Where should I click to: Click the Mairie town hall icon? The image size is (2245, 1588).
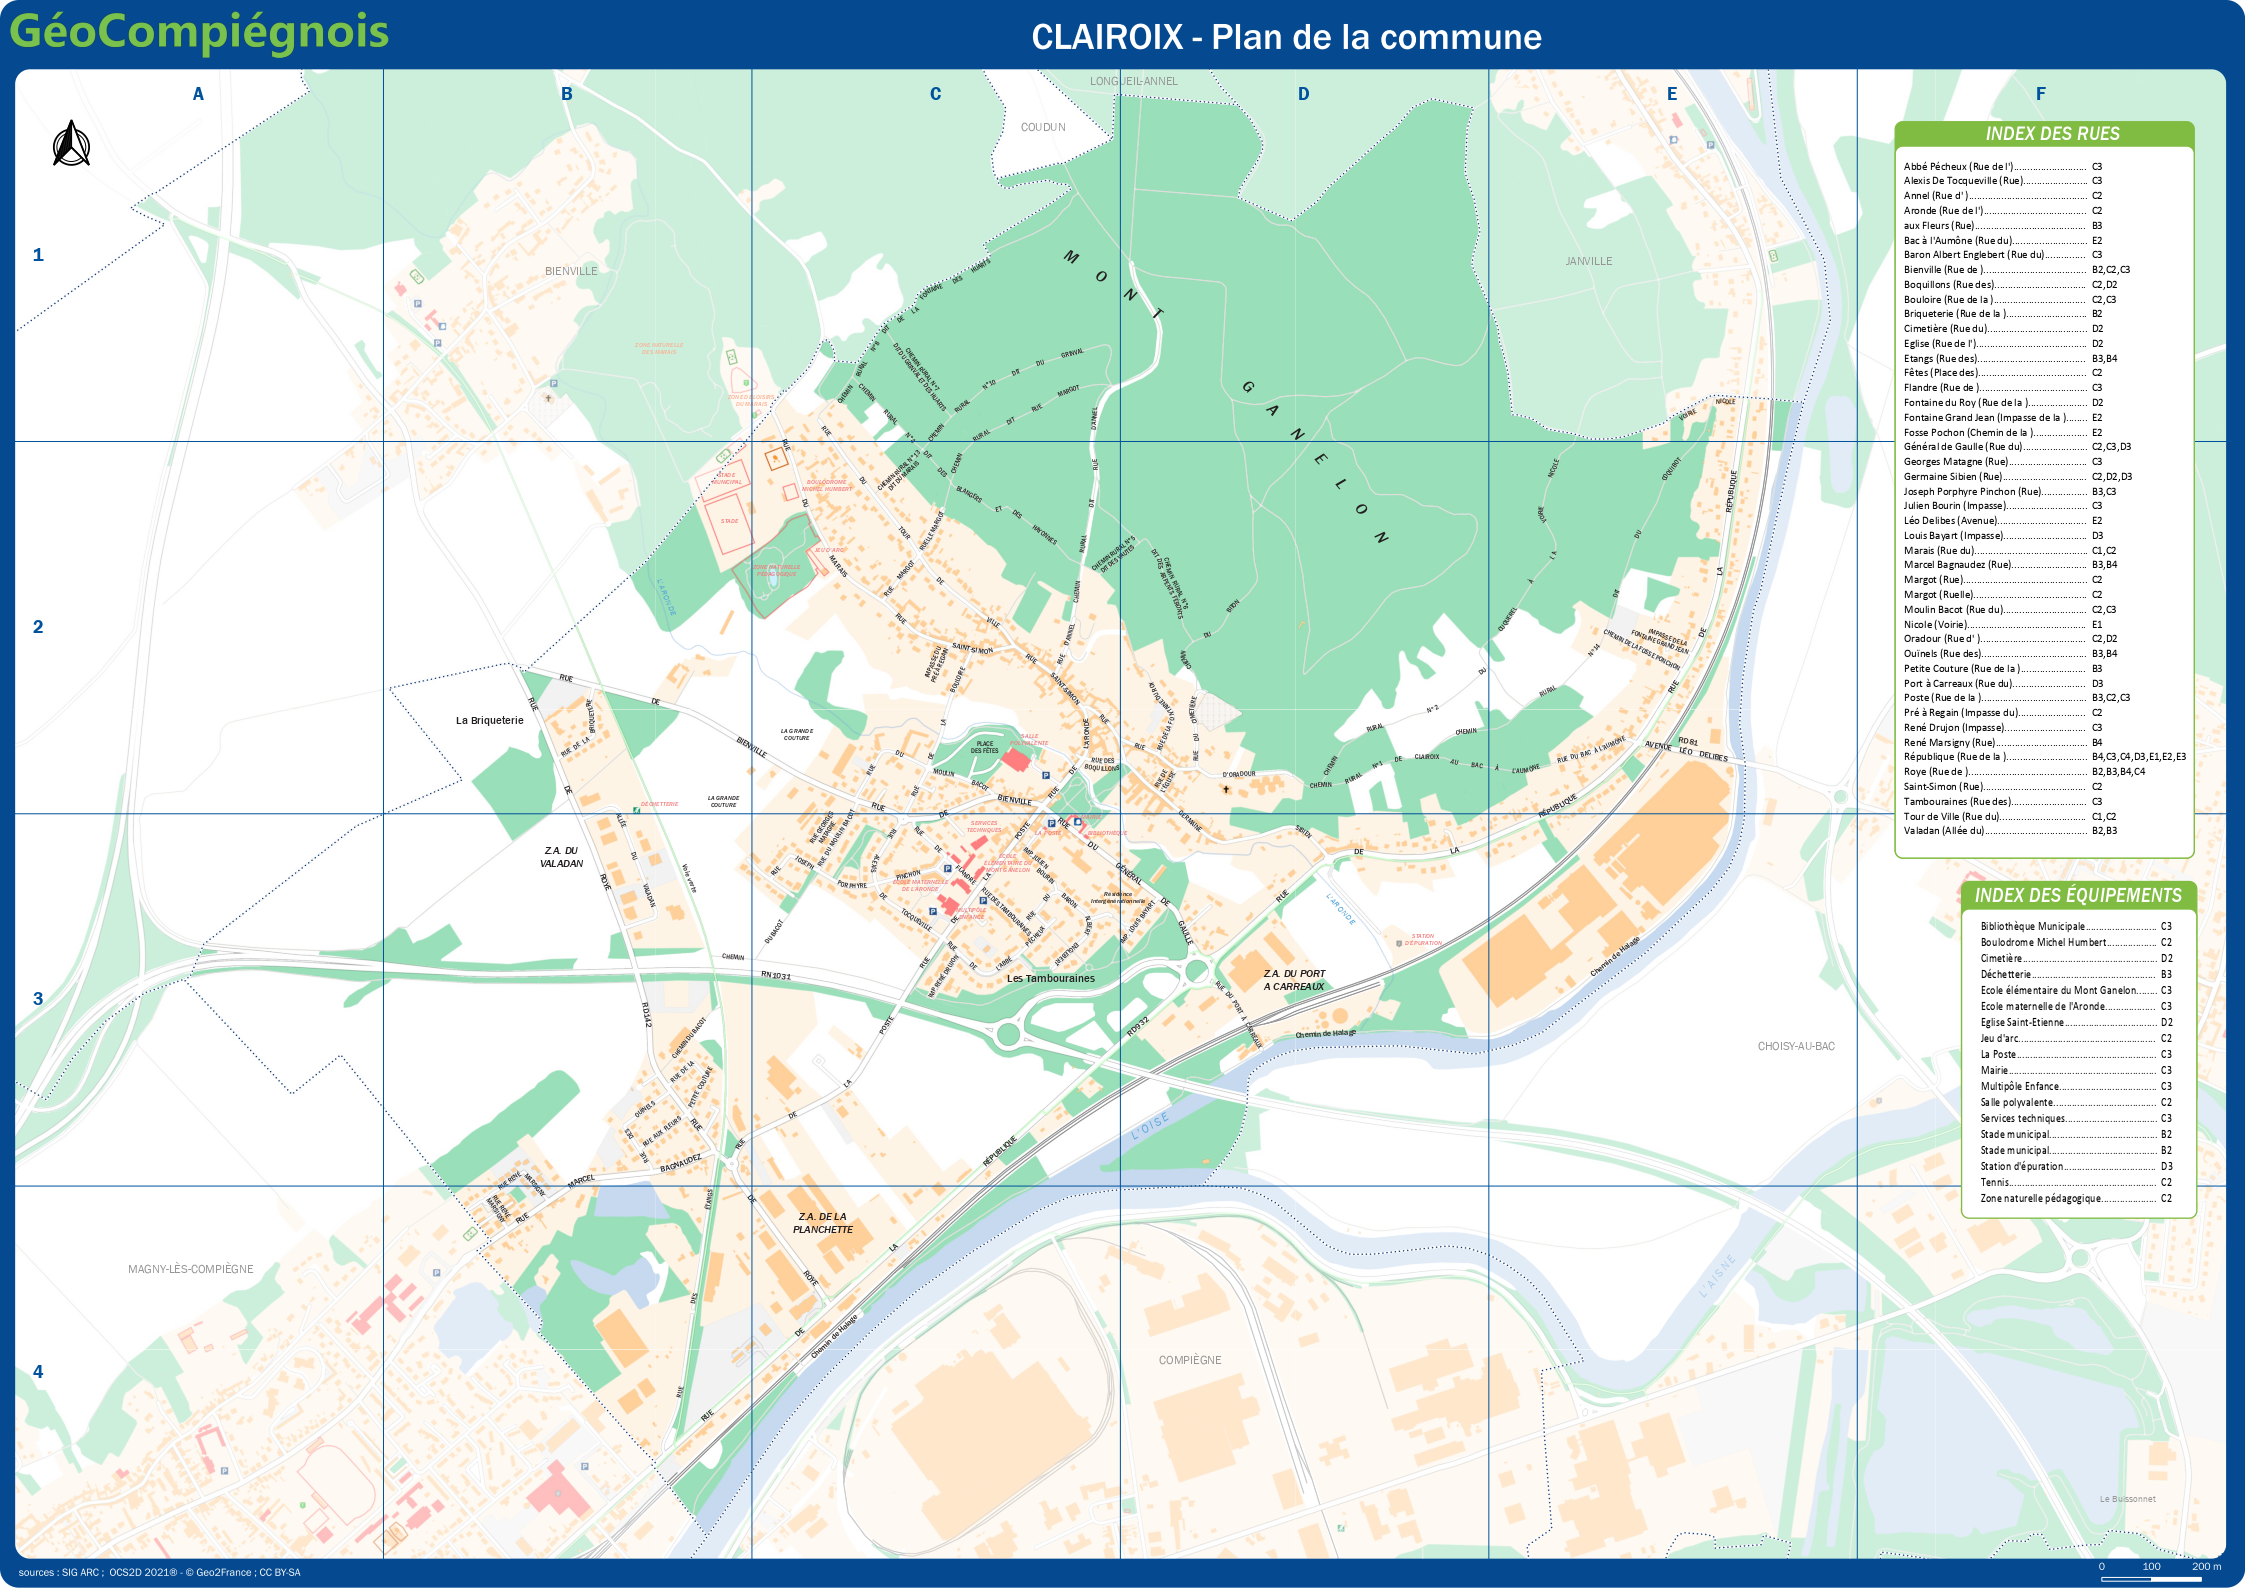(1078, 822)
